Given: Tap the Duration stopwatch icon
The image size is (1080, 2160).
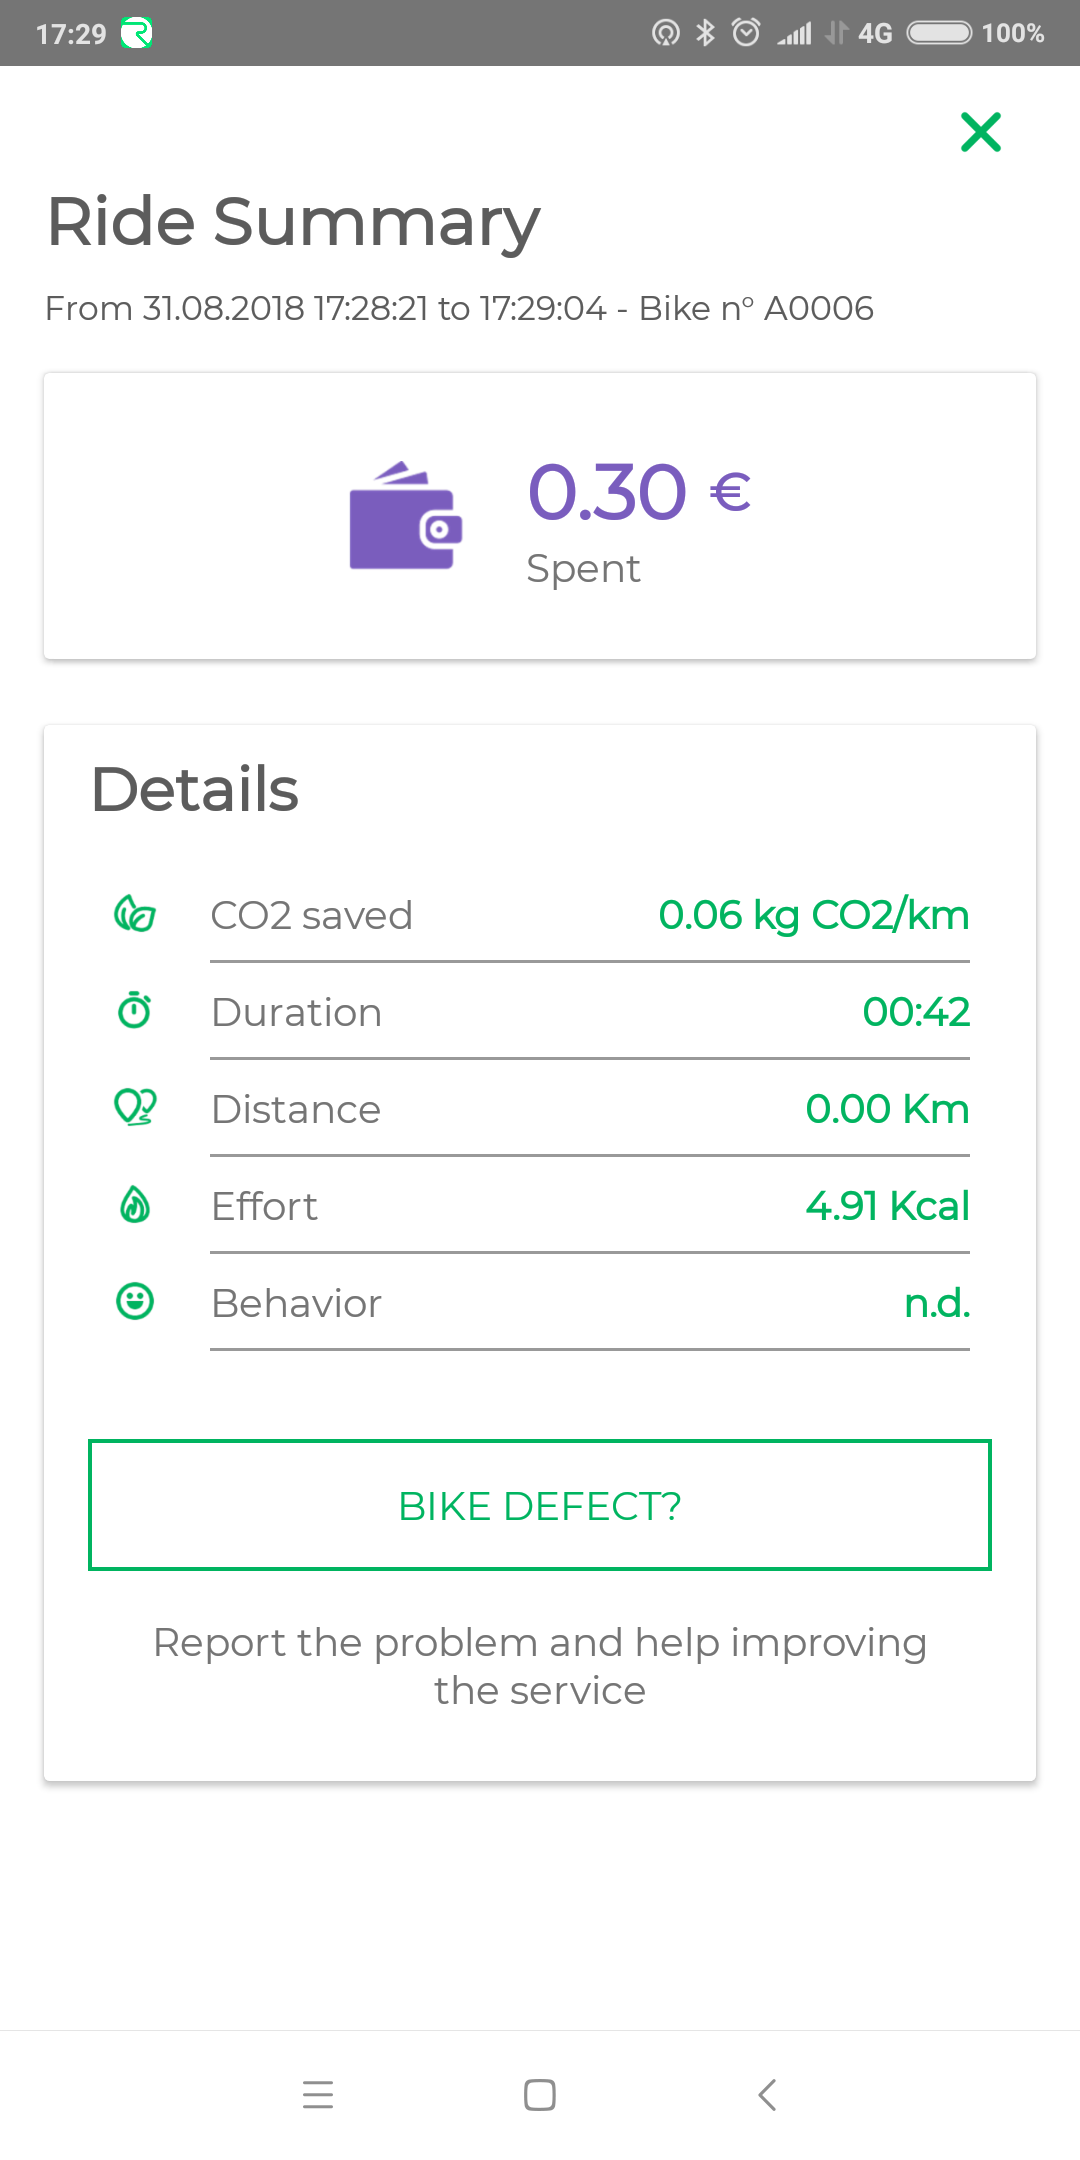Looking at the screenshot, I should [x=135, y=1010].
